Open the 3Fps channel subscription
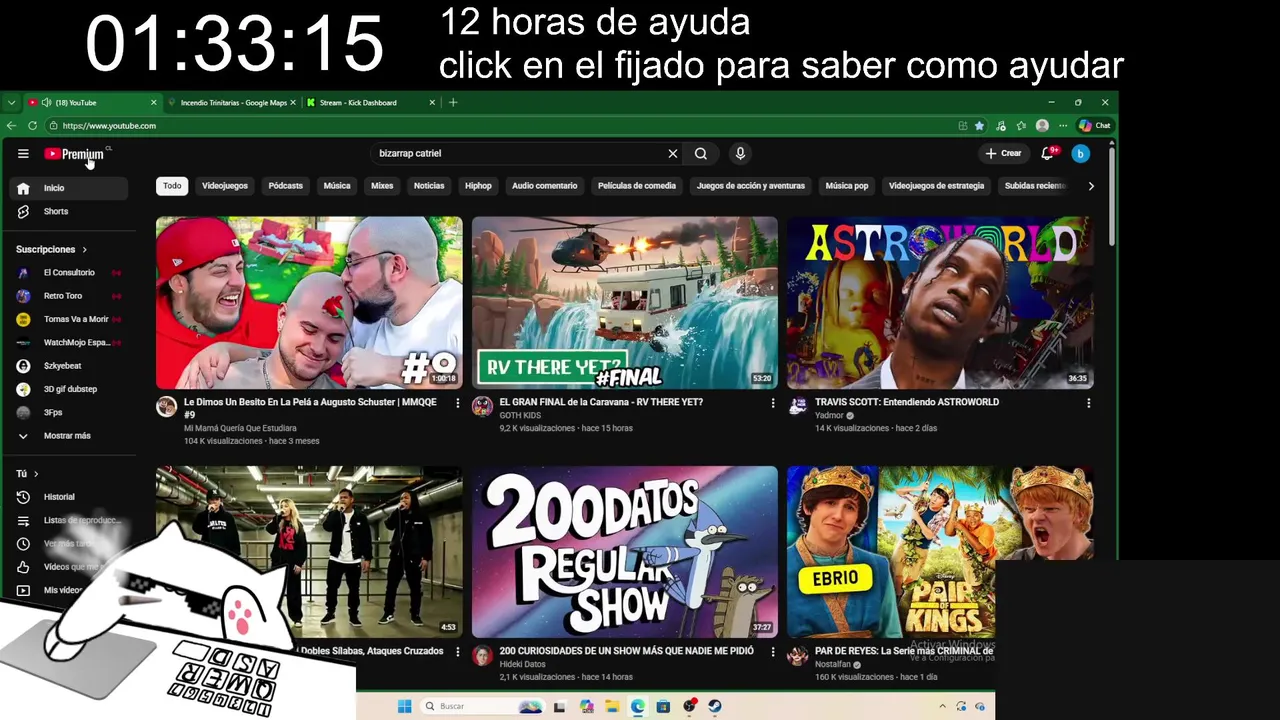This screenshot has width=1280, height=720. 68,413
